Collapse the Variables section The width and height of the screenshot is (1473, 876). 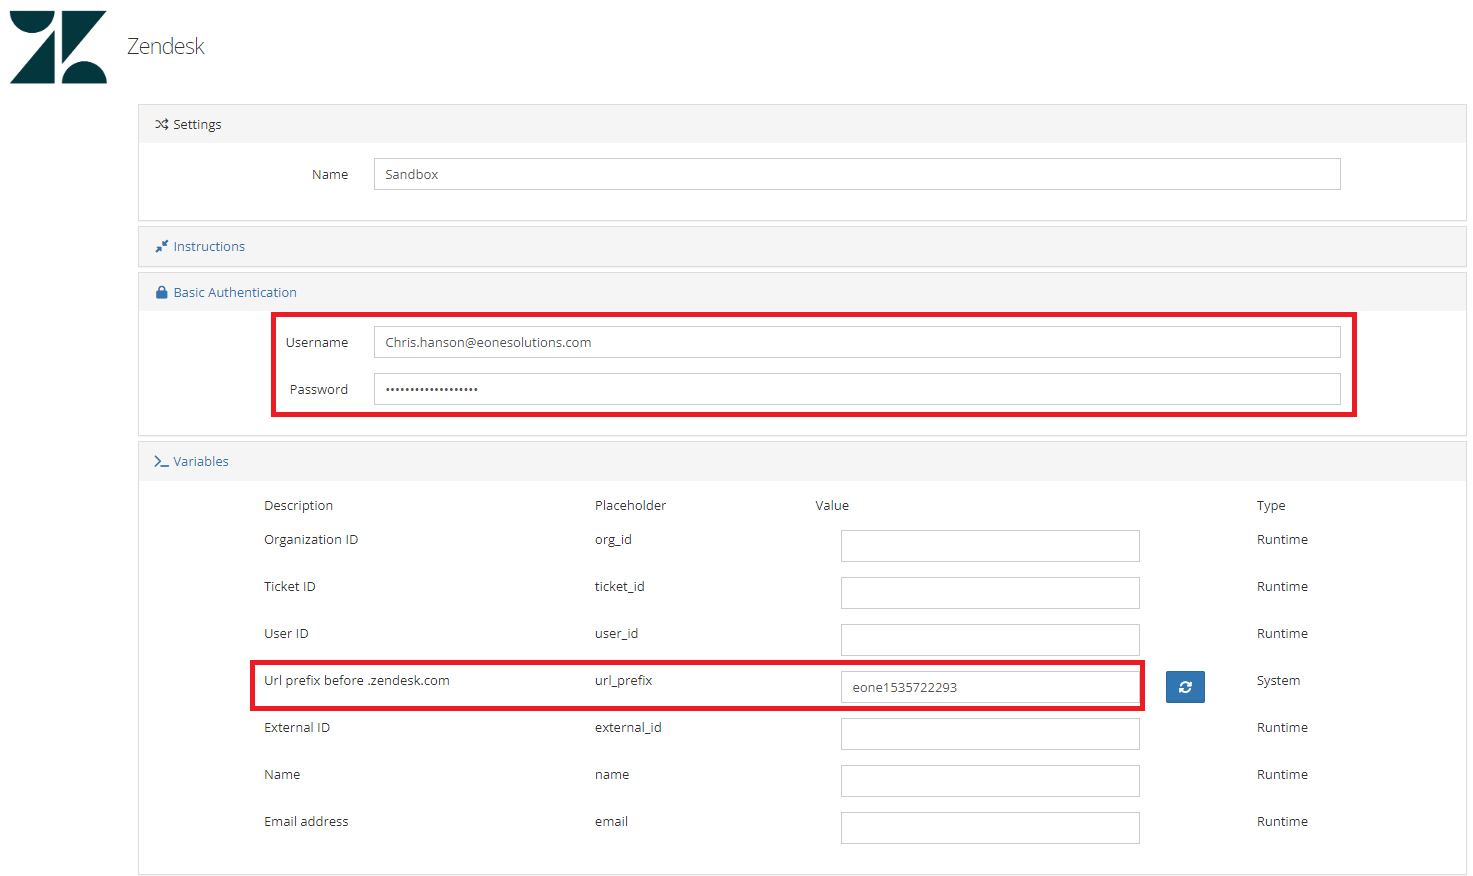[x=201, y=461]
